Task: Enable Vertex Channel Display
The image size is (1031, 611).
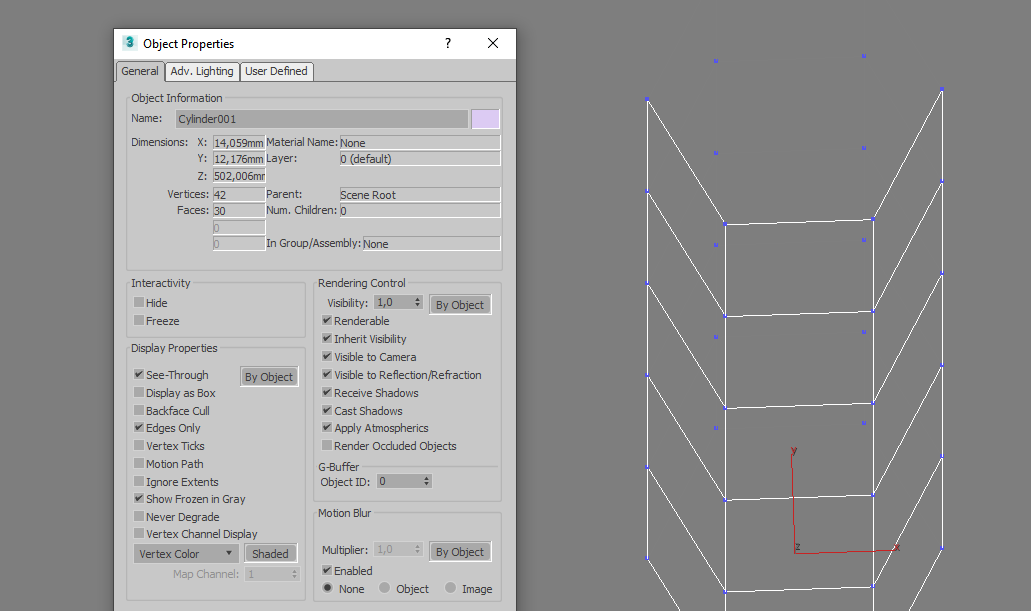Action: pos(139,533)
